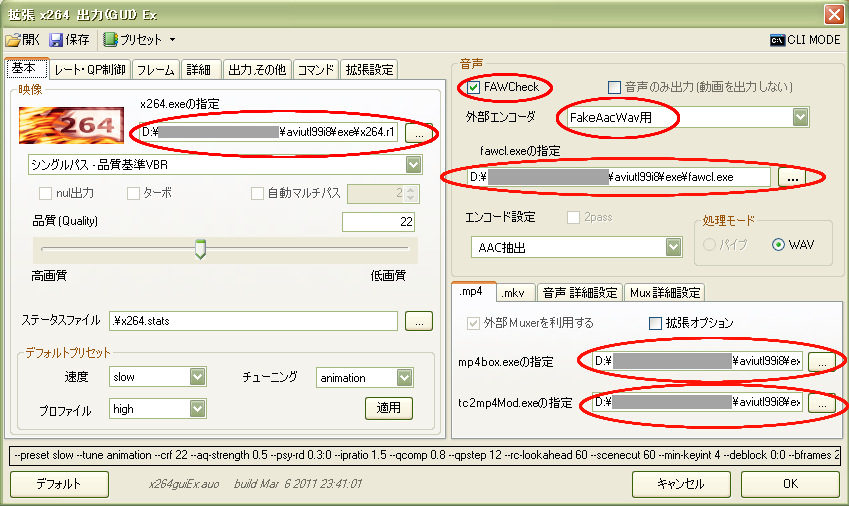Switch to CLI MODE
This screenshot has width=849, height=506.
coord(804,40)
